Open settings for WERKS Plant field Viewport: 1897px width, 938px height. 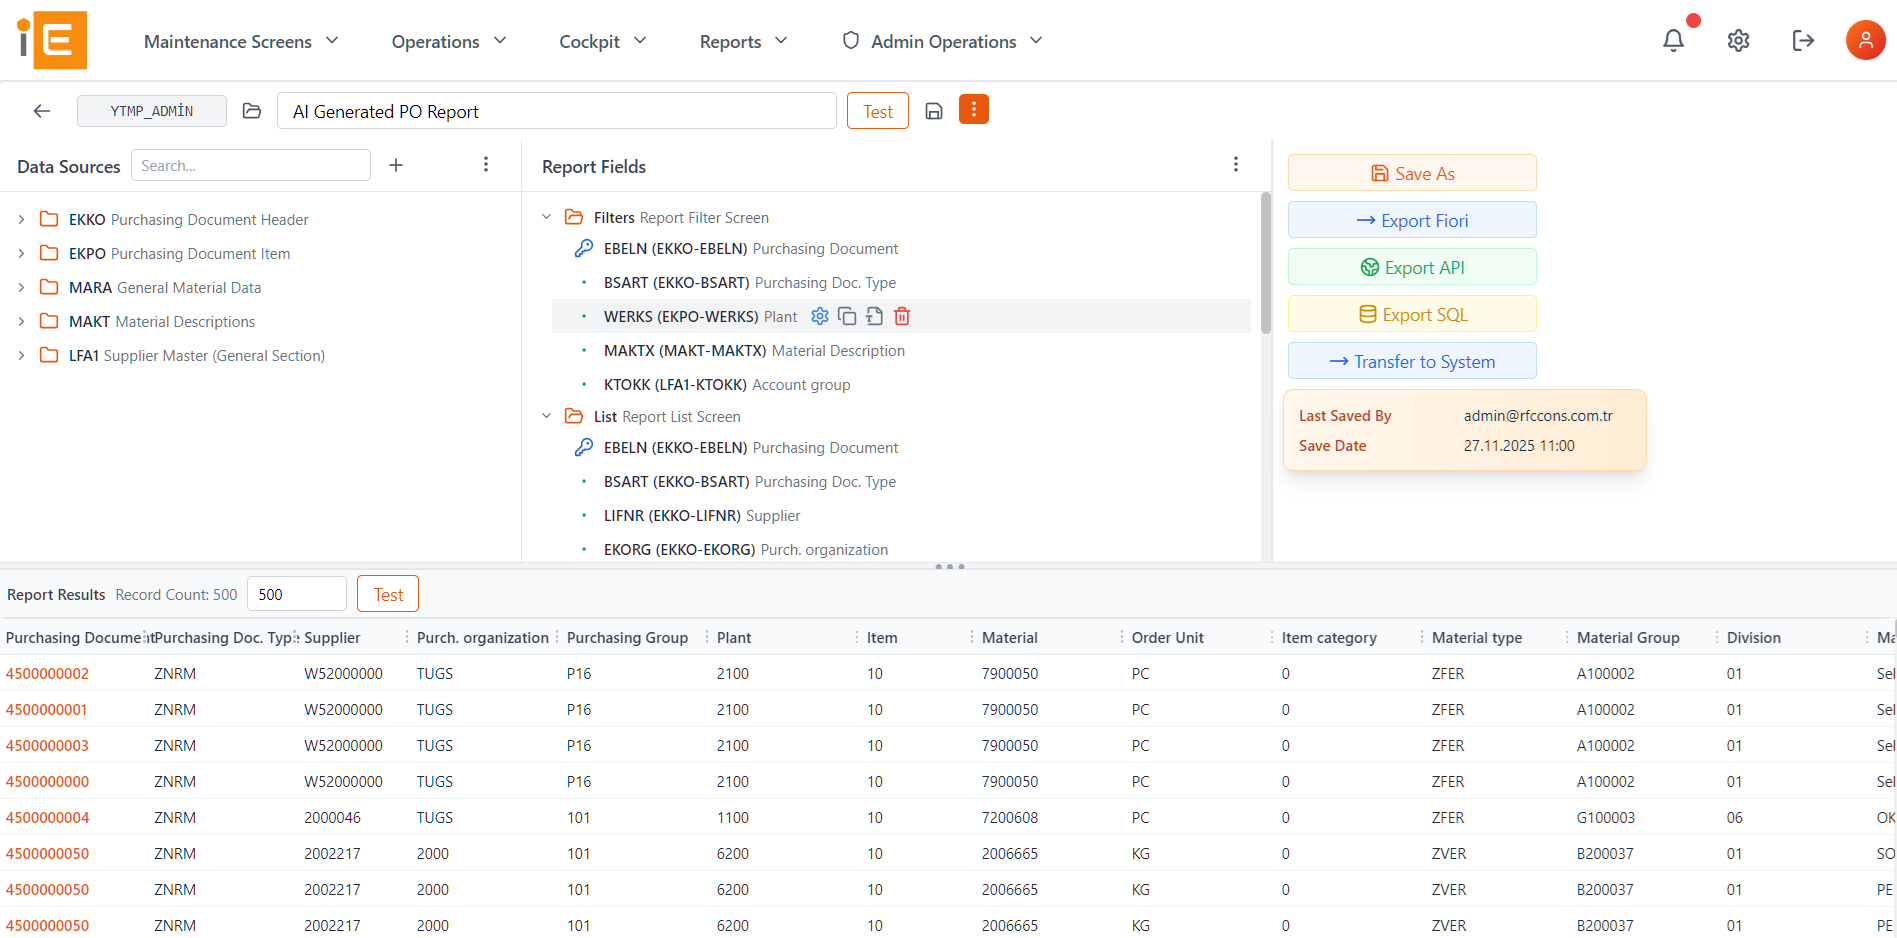[x=820, y=316]
